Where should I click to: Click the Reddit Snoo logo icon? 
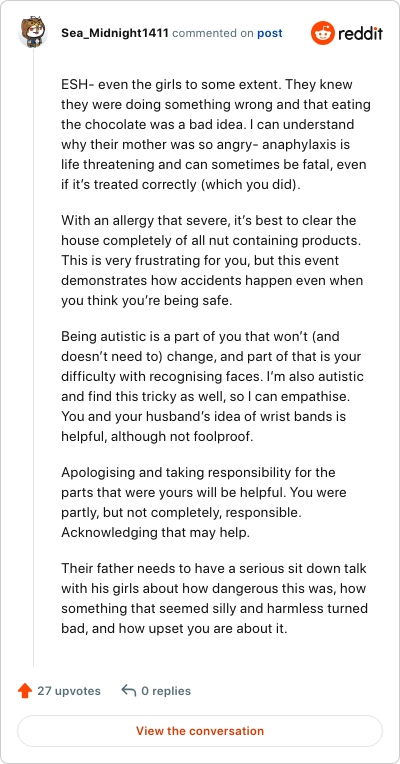(x=323, y=33)
